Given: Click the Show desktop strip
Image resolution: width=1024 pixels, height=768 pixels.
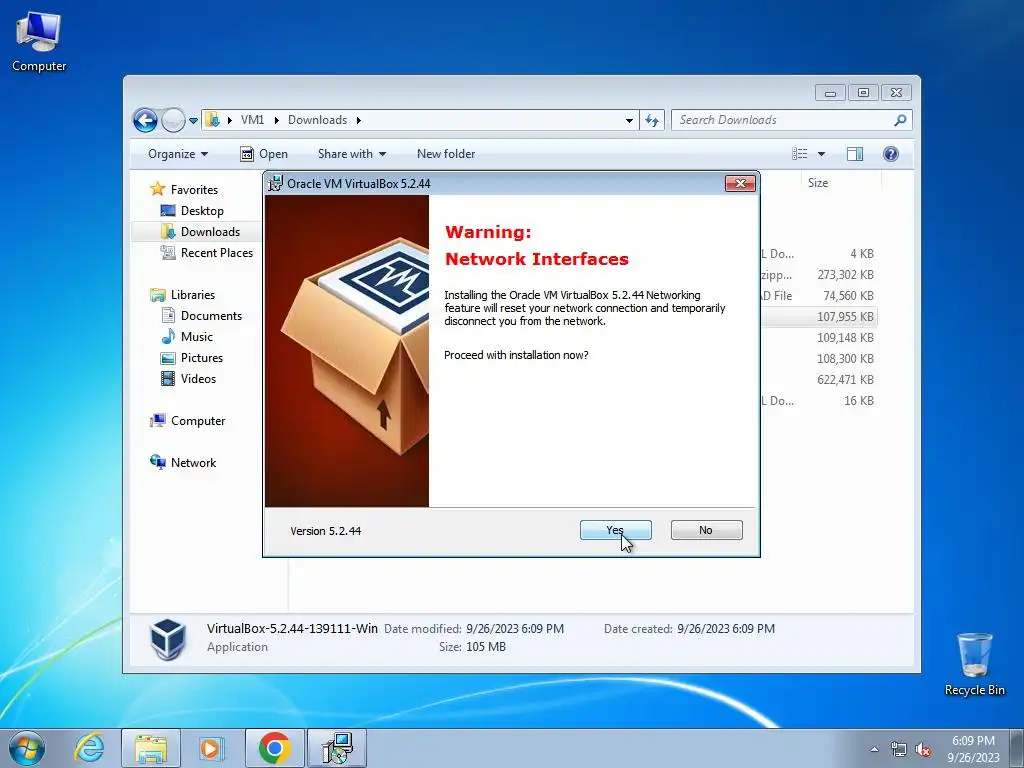Looking at the screenshot, I should [x=1017, y=748].
